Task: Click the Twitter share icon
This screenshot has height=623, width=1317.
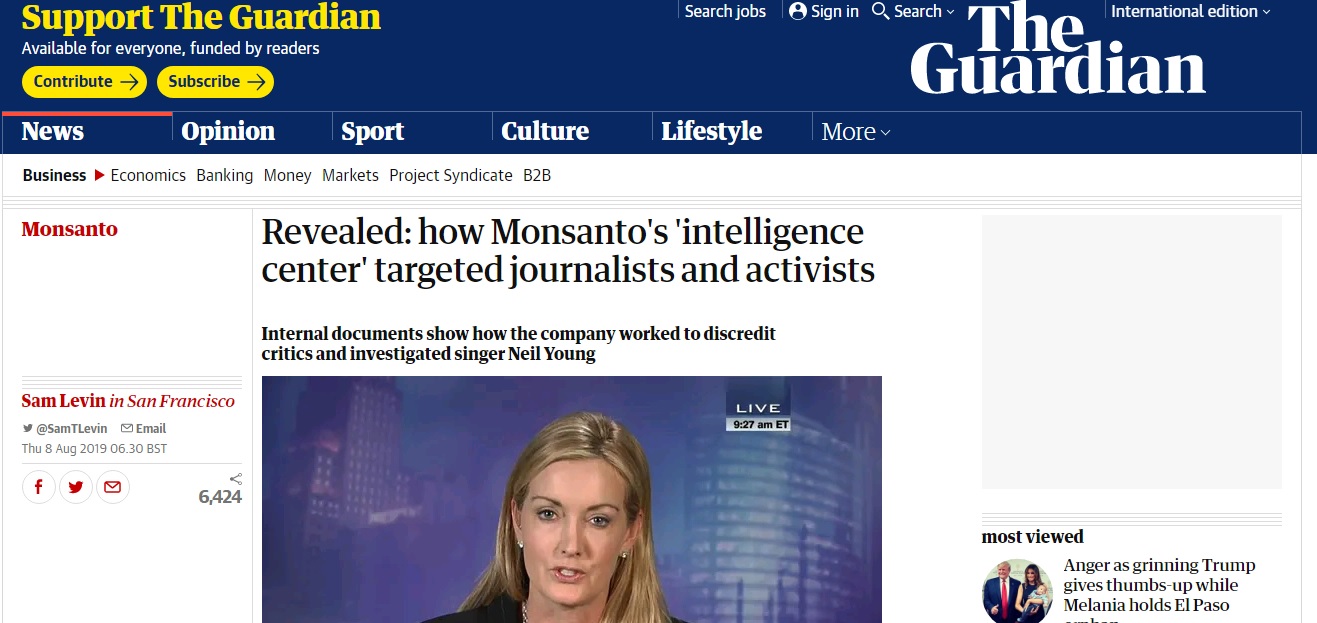Action: (76, 487)
